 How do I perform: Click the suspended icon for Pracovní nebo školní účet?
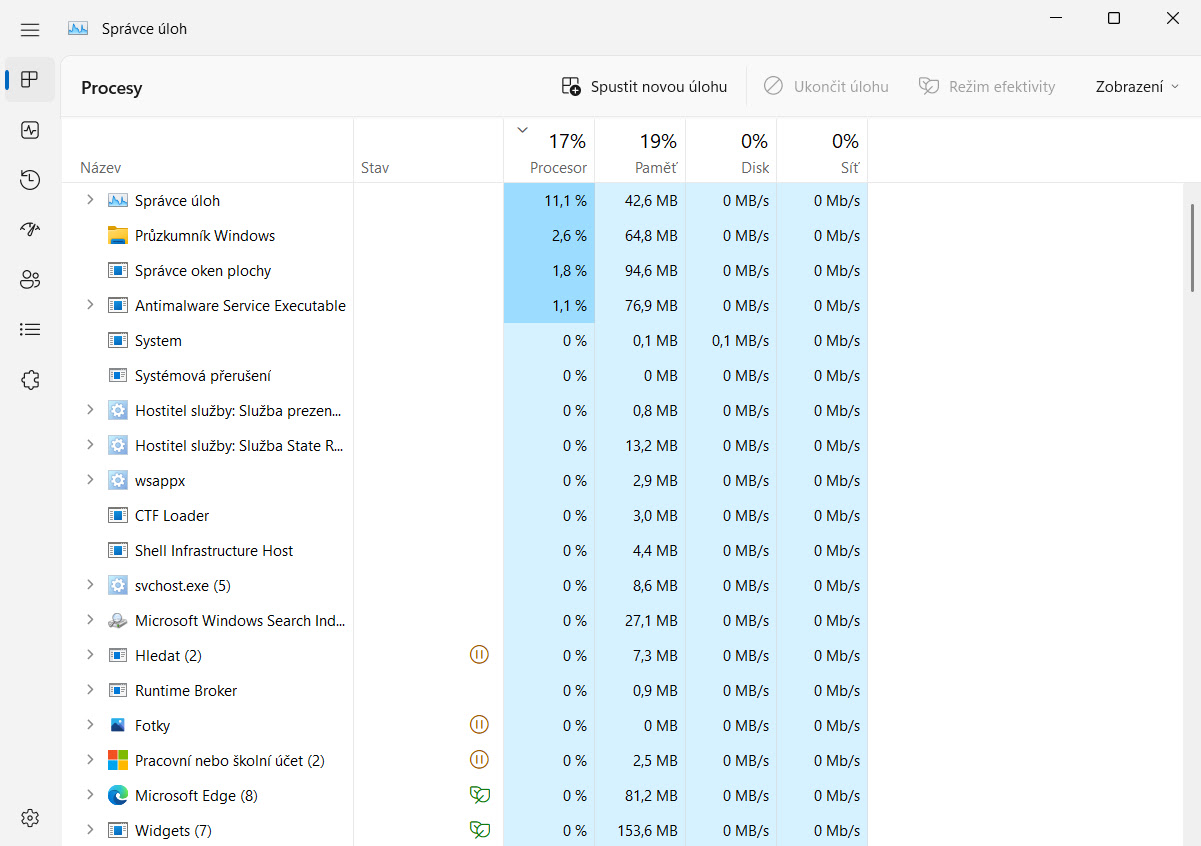pyautogui.click(x=480, y=760)
